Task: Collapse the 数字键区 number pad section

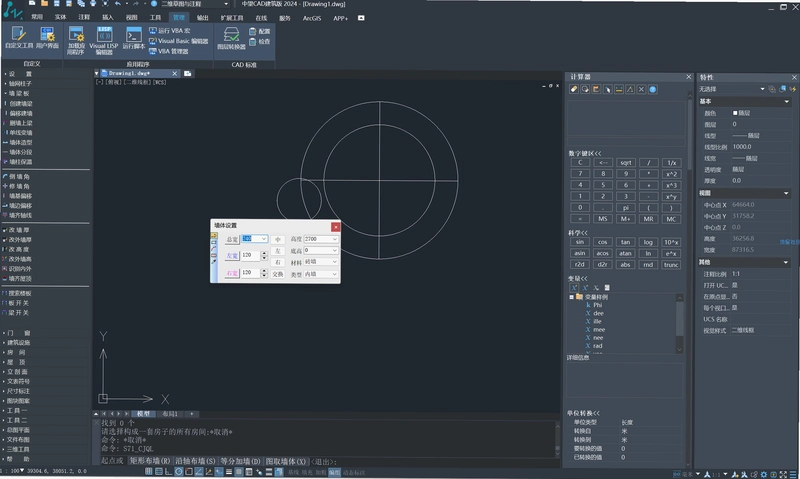Action: [x=585, y=153]
